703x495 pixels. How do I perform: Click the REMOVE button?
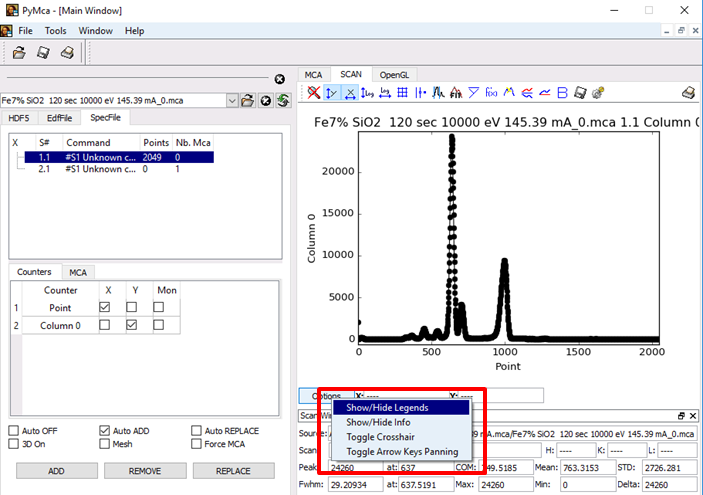[145, 471]
